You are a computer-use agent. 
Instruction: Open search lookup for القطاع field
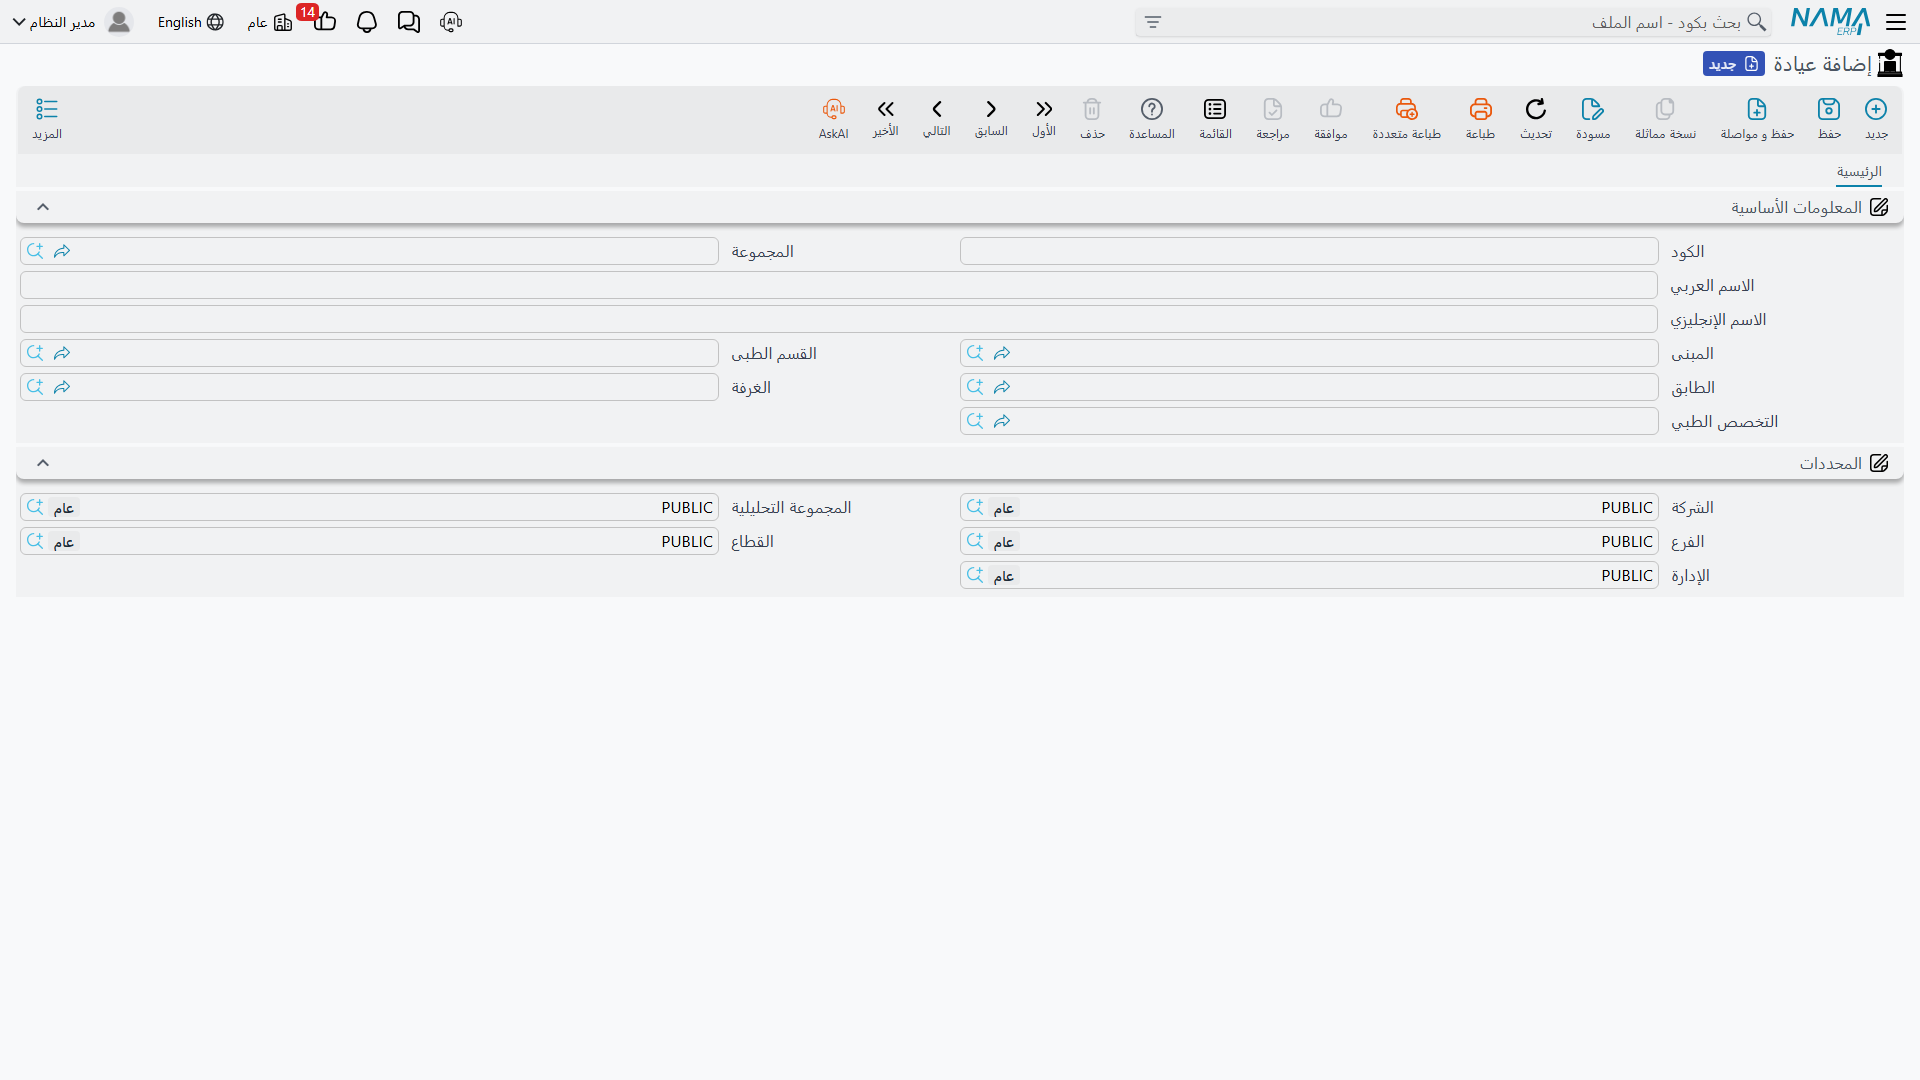(x=35, y=541)
